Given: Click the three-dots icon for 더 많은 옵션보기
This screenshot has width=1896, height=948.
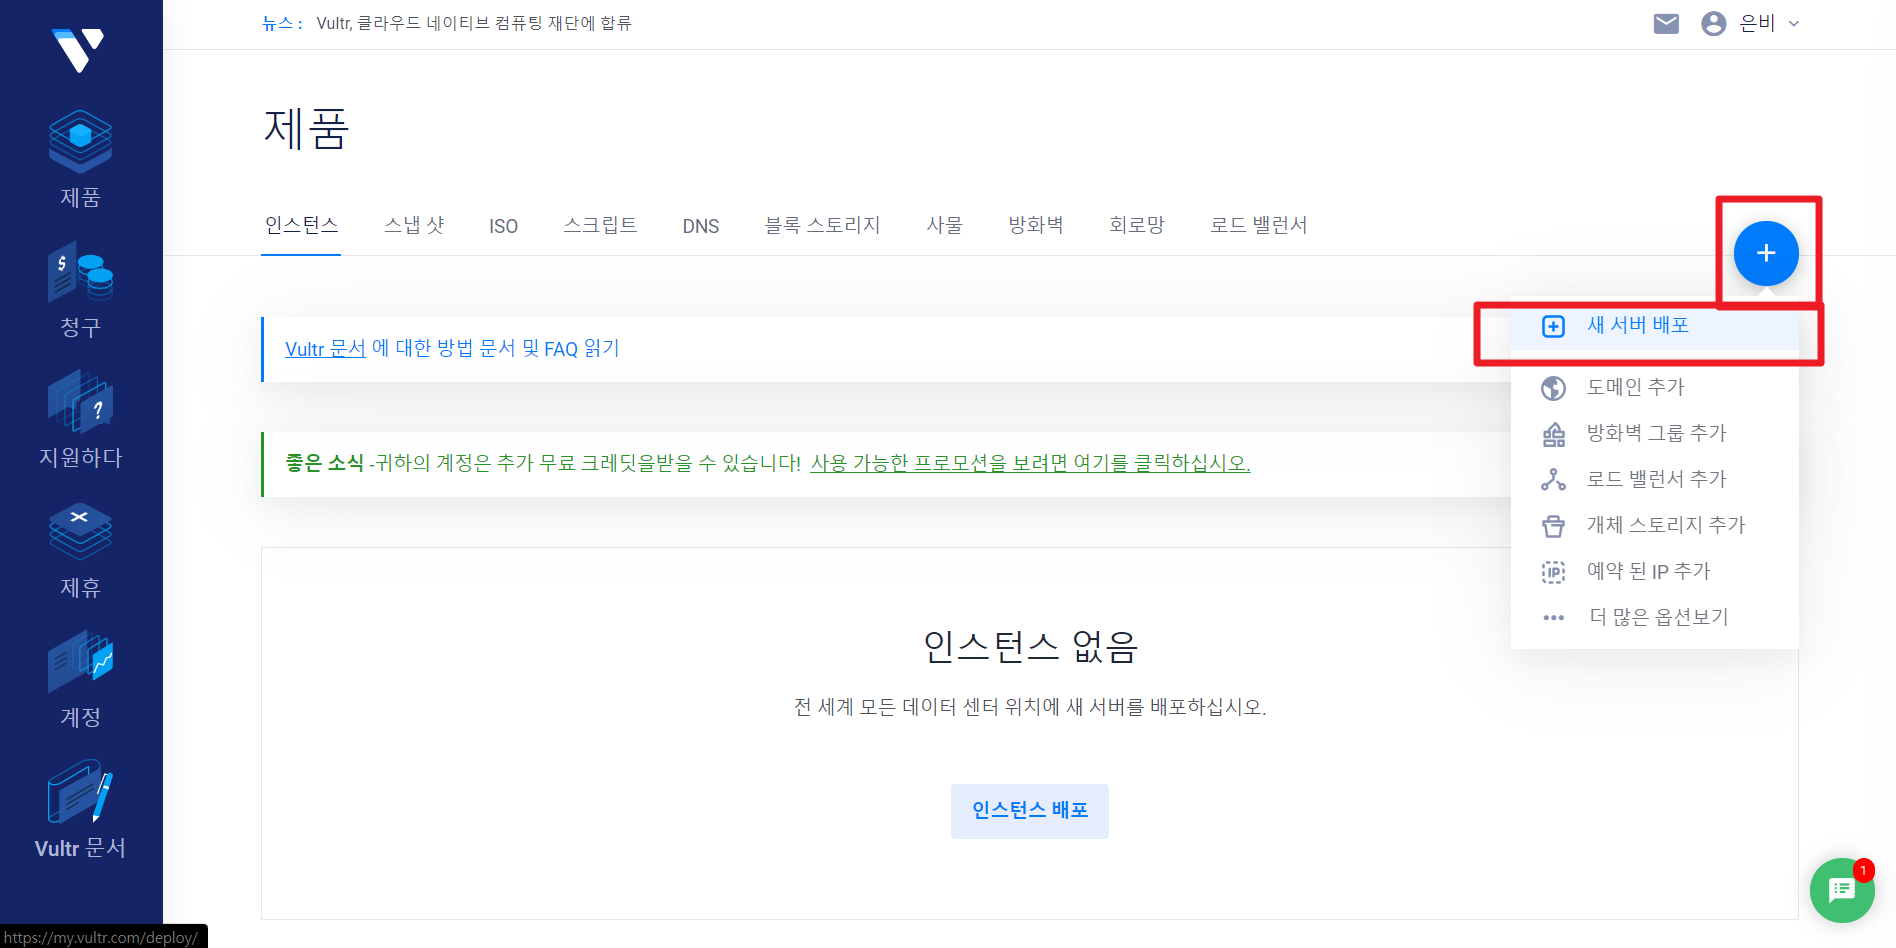Looking at the screenshot, I should [1553, 618].
